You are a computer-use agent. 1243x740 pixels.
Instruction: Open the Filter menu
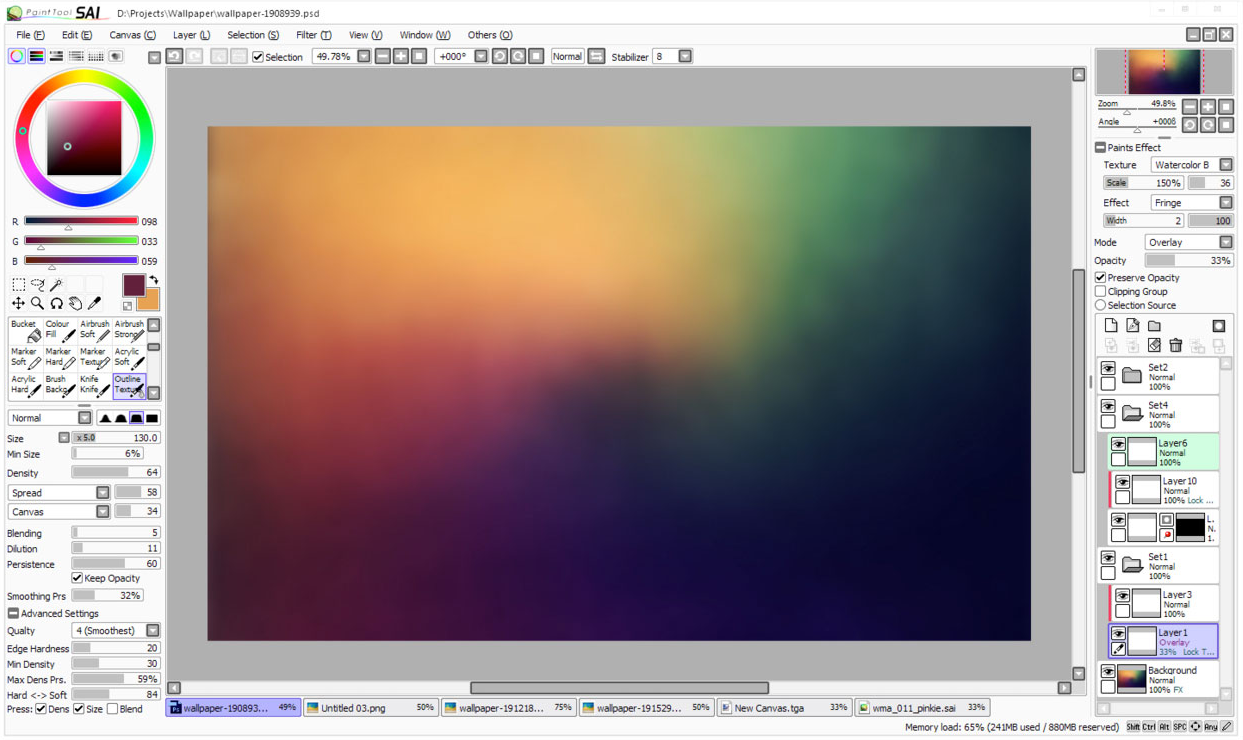313,35
